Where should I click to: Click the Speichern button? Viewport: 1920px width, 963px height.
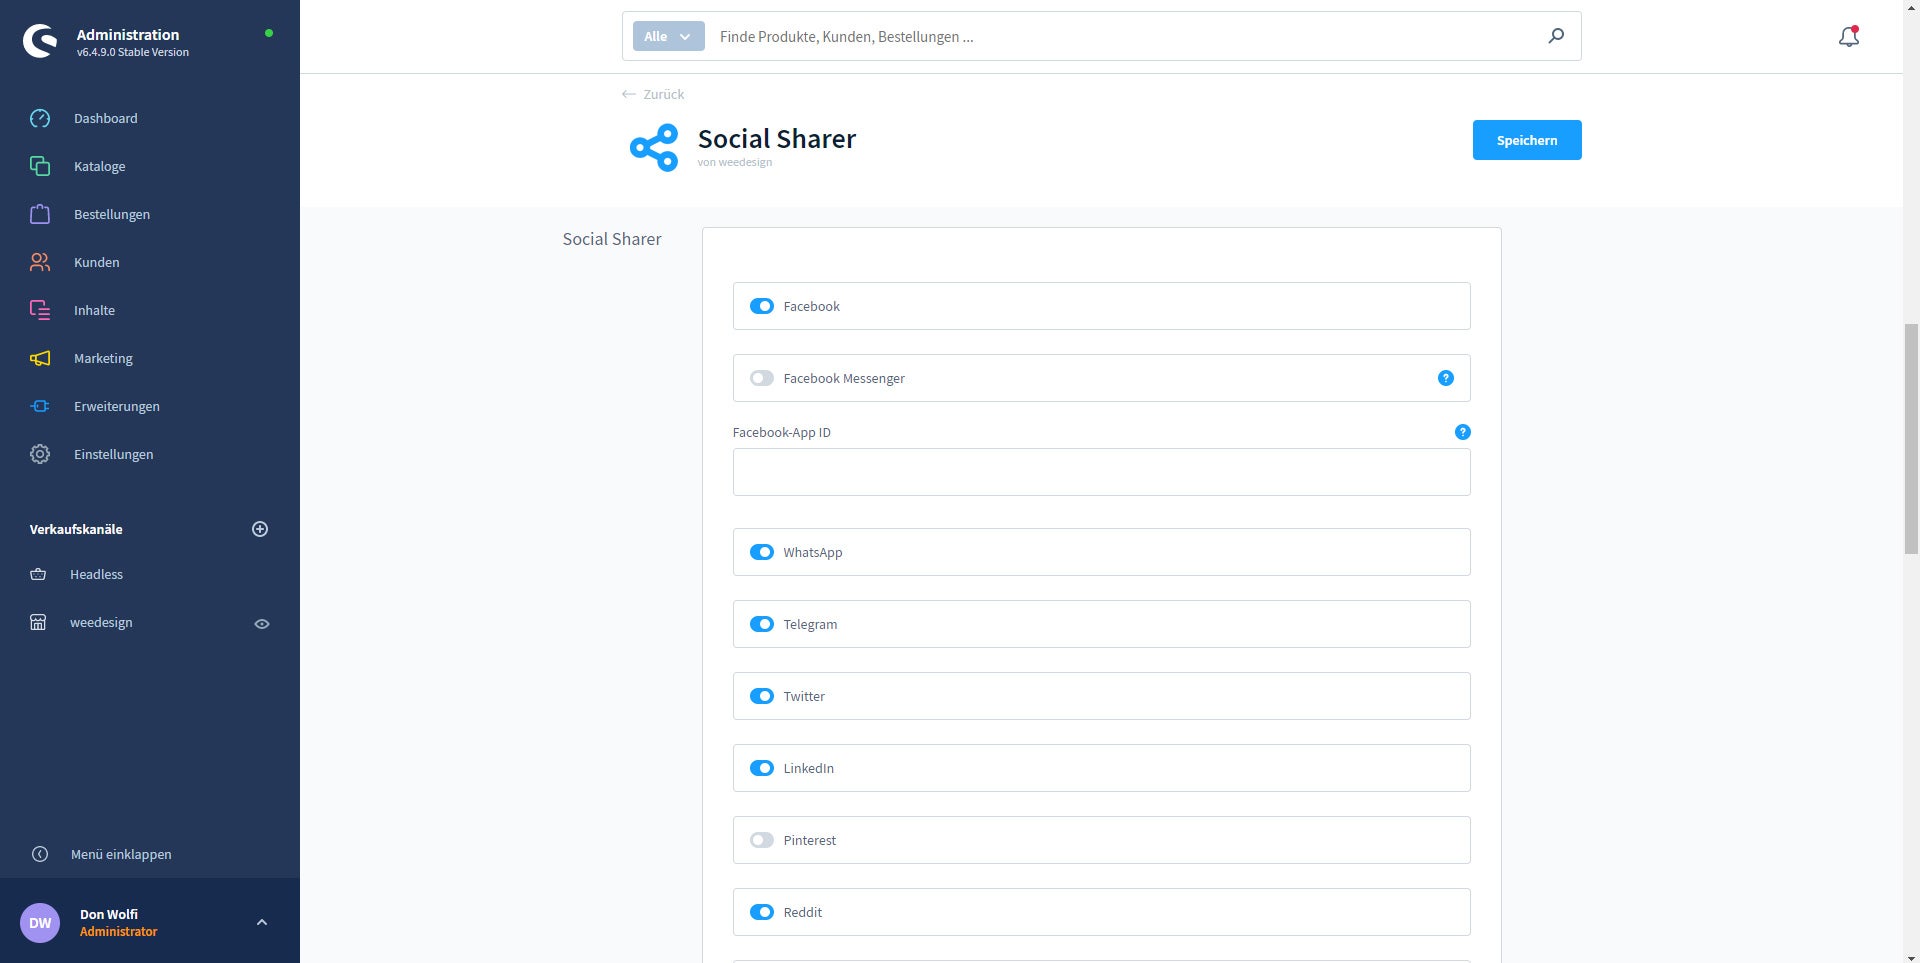pyautogui.click(x=1527, y=140)
